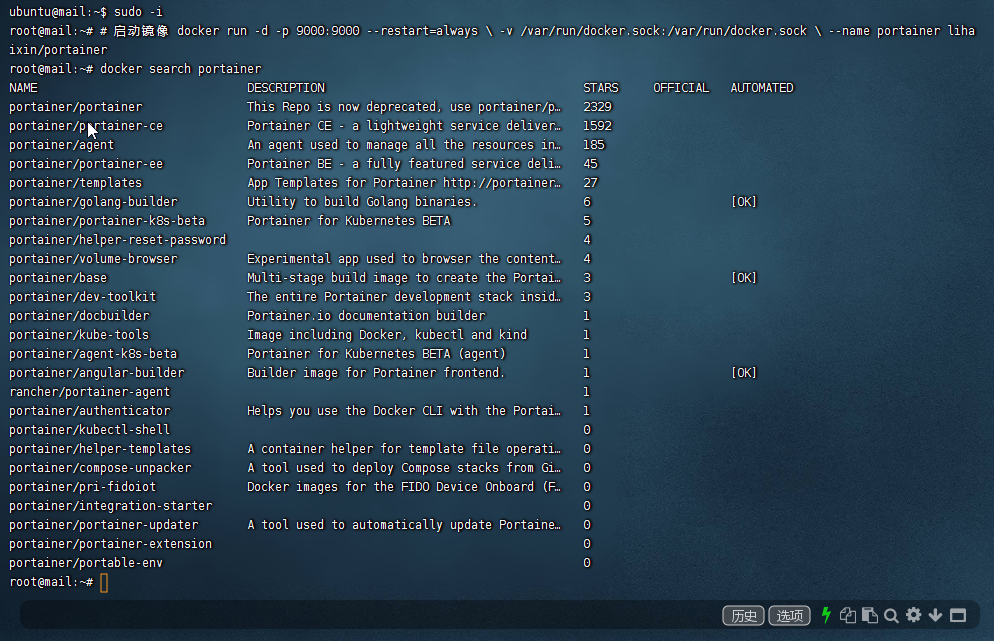Open the 选项 (Options) button
This screenshot has height=641, width=994.
[789, 616]
